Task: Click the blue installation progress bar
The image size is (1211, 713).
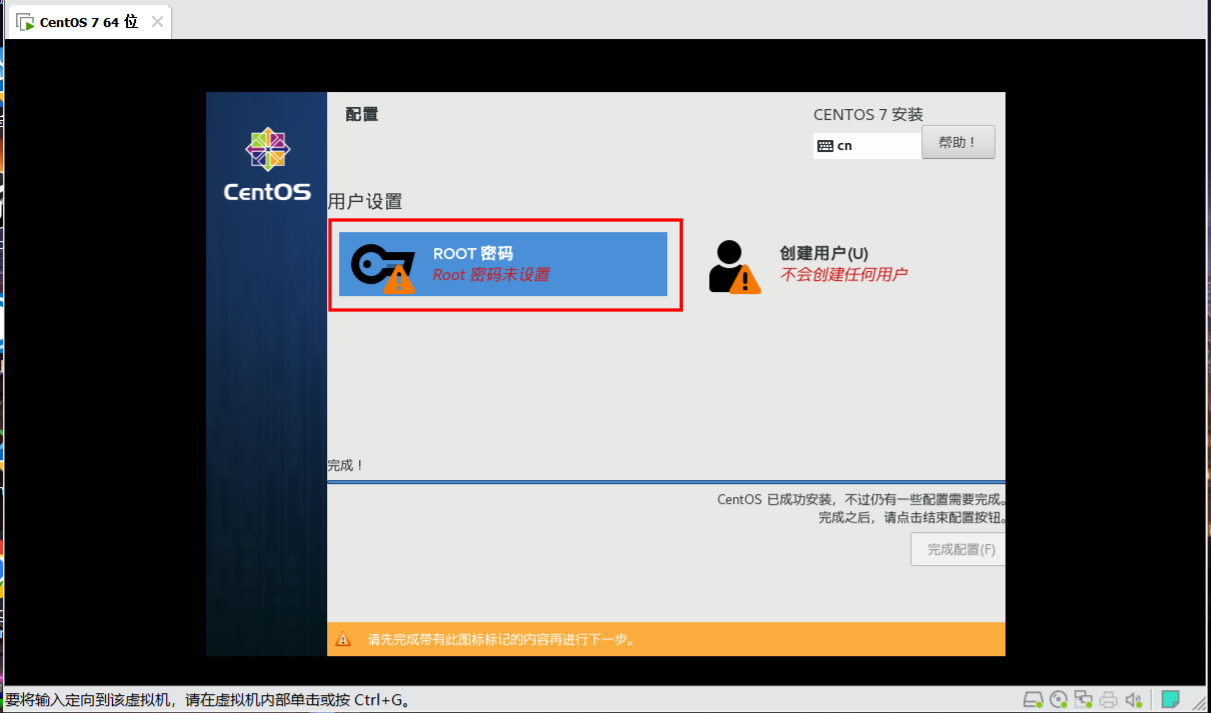Action: pos(665,481)
